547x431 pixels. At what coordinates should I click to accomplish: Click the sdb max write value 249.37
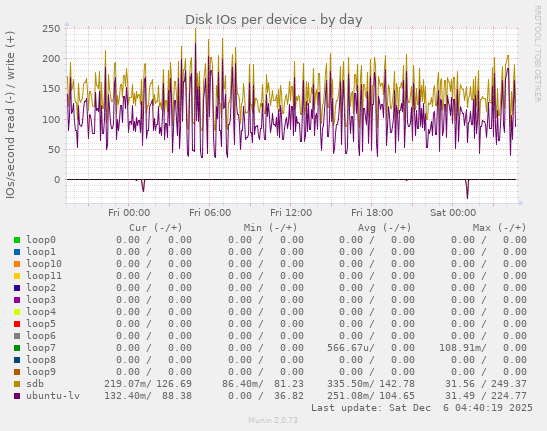pyautogui.click(x=509, y=384)
